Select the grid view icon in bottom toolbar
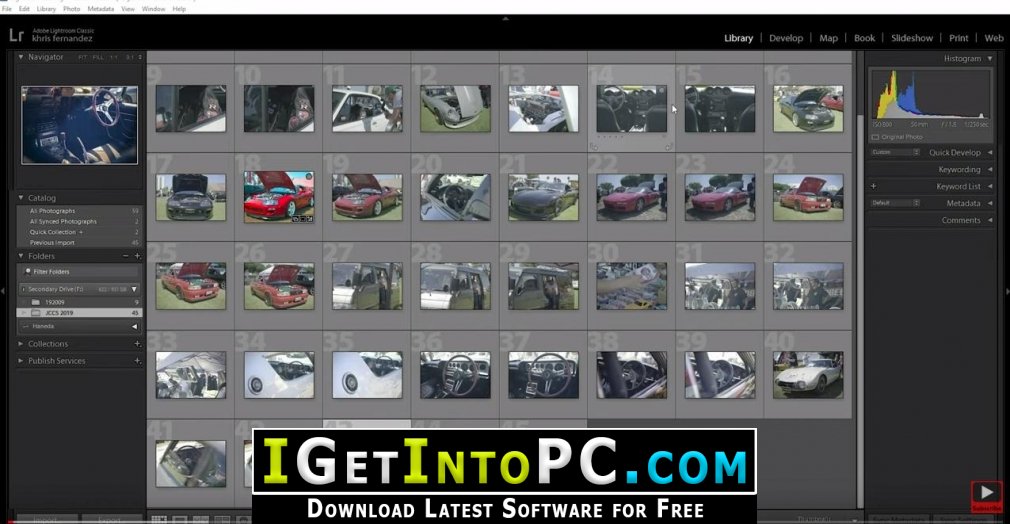This screenshot has height=524, width=1010. point(158,519)
